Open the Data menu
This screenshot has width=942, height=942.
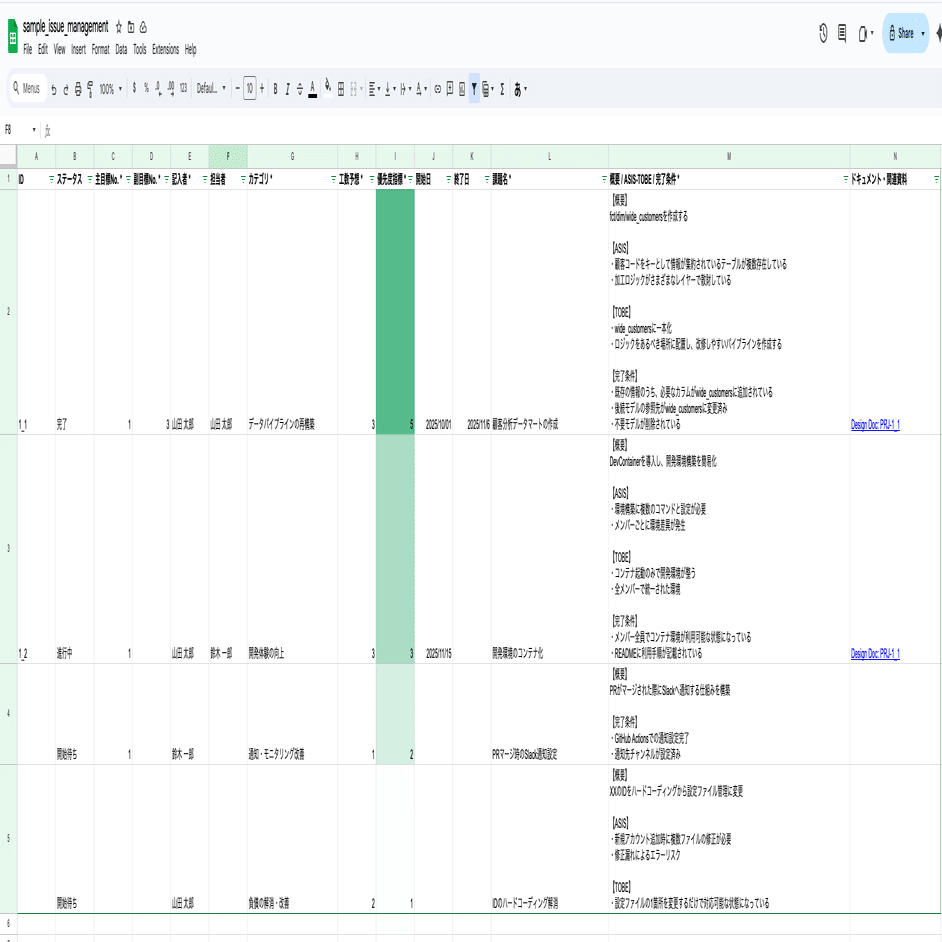pyautogui.click(x=118, y=48)
